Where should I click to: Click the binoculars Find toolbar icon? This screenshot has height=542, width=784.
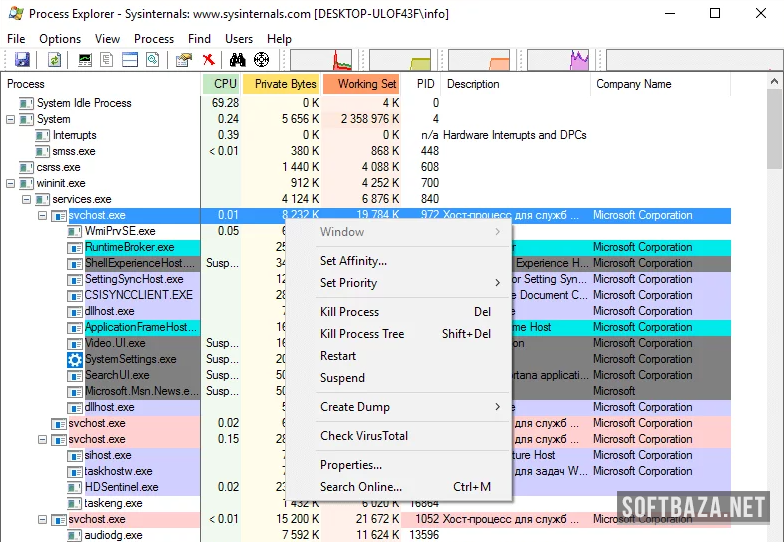point(238,60)
